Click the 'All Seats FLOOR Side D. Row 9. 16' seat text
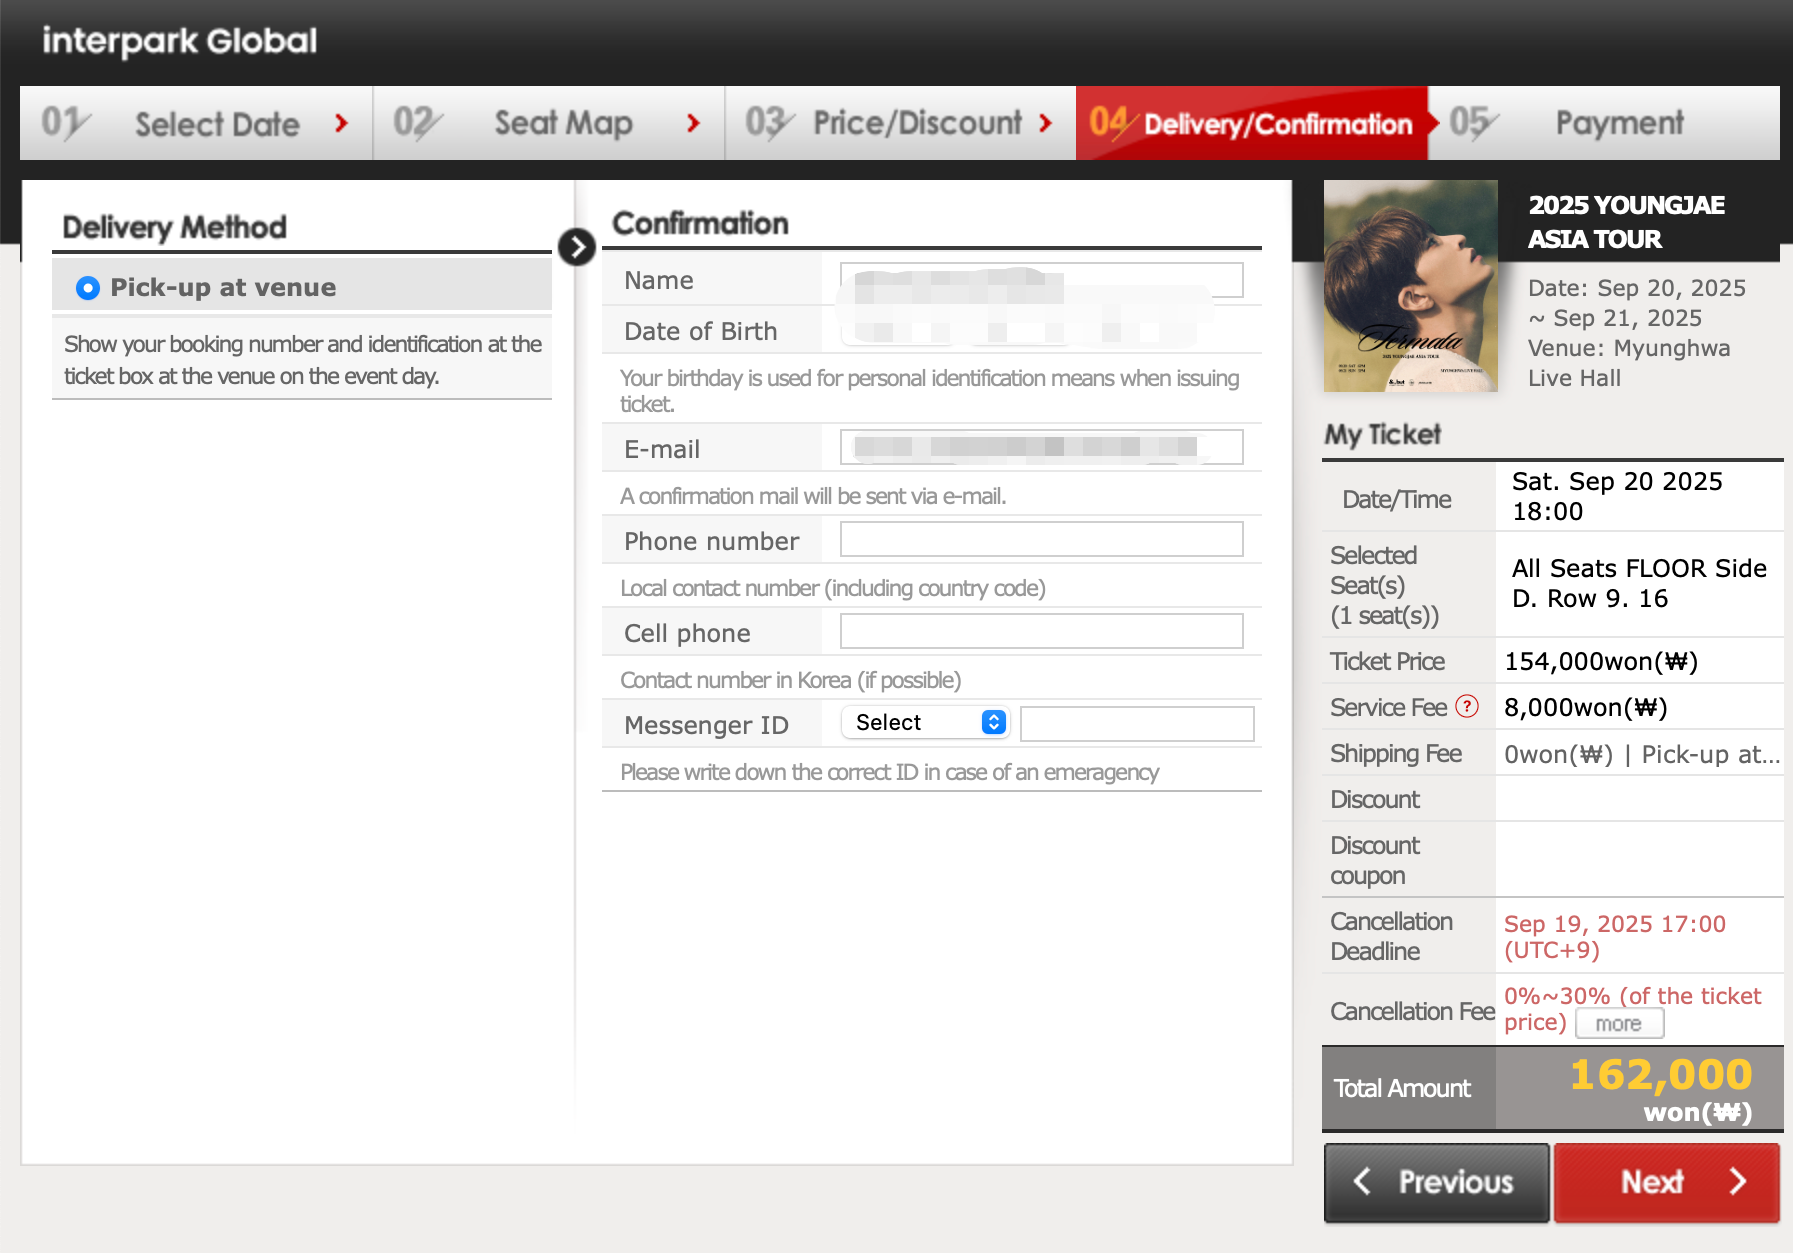The image size is (1793, 1253). pyautogui.click(x=1639, y=583)
